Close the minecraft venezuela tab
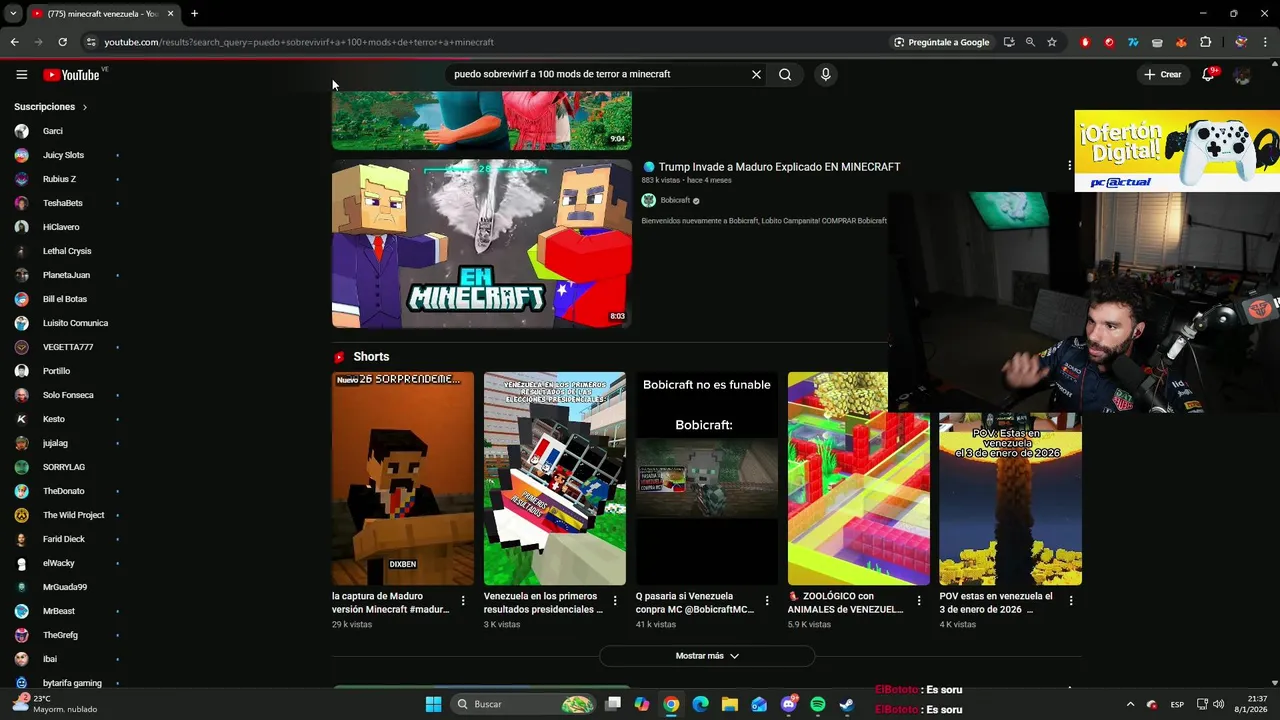The width and height of the screenshot is (1280, 720). tap(170, 14)
